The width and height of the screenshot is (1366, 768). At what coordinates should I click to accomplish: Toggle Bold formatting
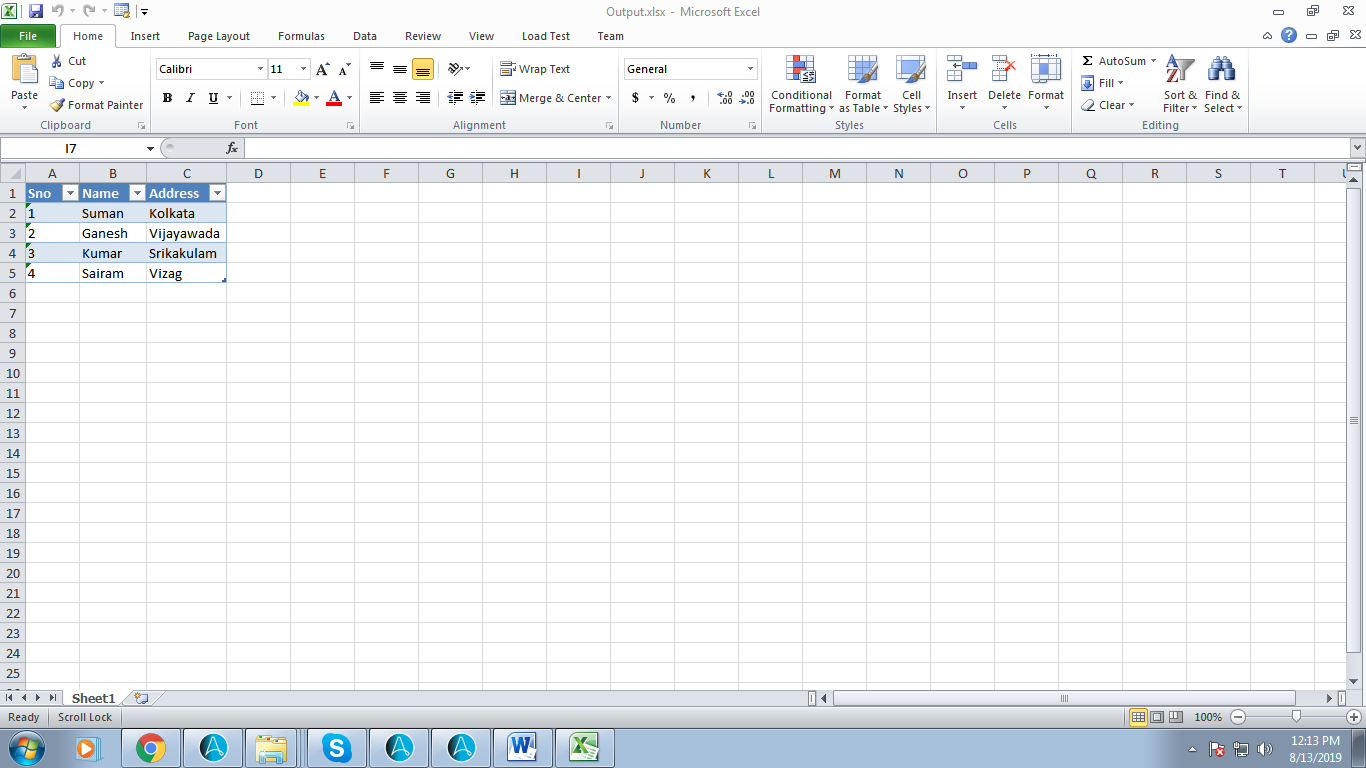[167, 98]
